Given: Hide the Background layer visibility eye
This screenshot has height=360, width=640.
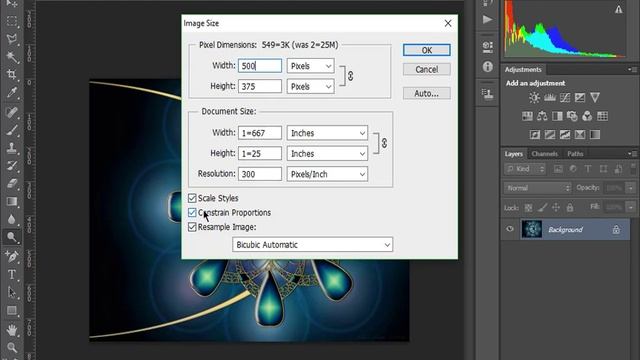Looking at the screenshot, I should pos(510,229).
